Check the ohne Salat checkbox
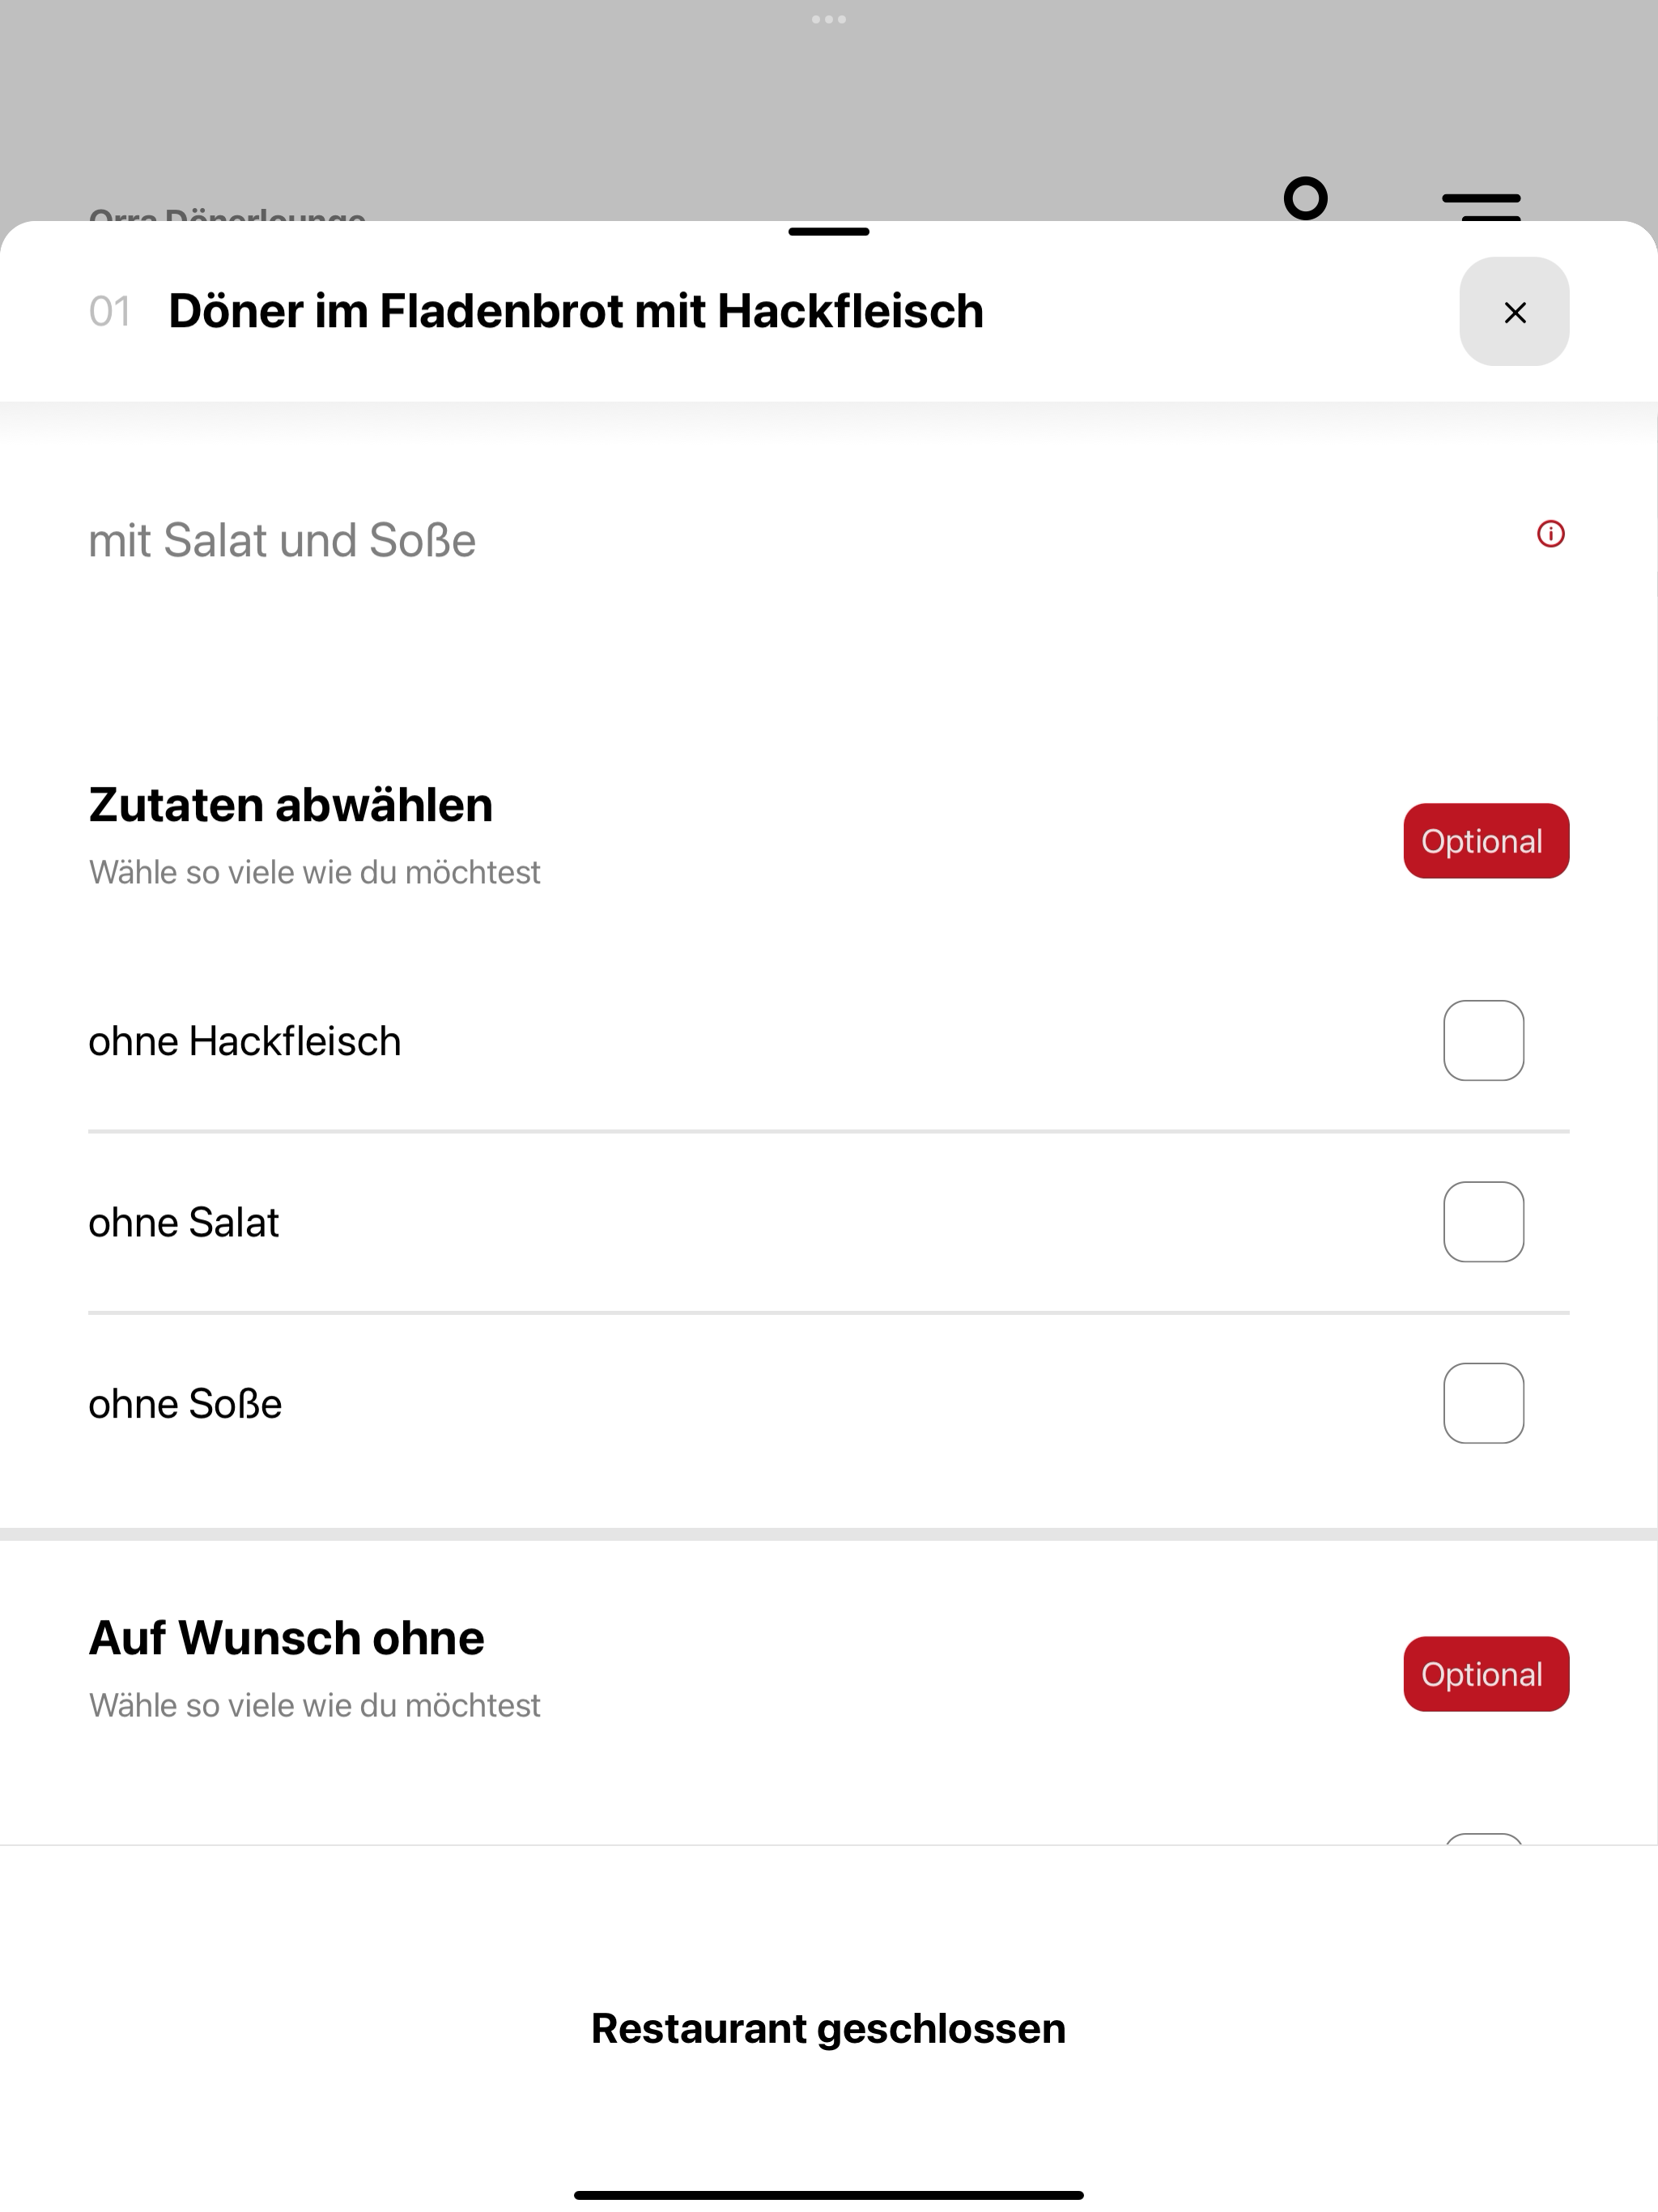Screen dimensions: 1658x2212 pos(1484,1222)
